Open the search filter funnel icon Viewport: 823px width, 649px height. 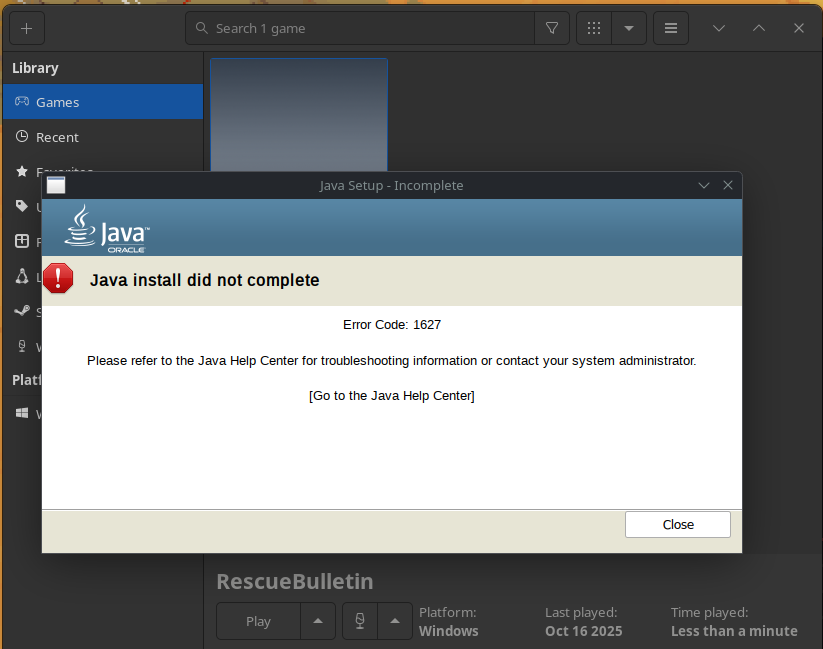point(552,28)
